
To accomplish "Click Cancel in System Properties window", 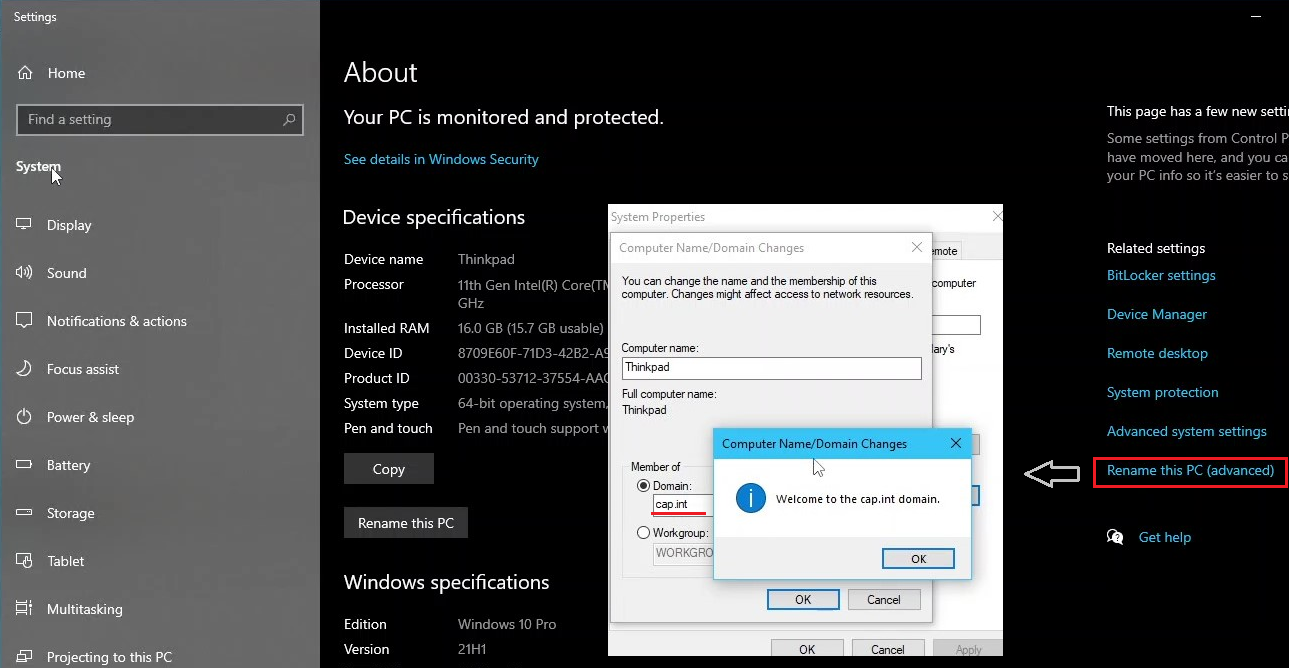I will coord(888,649).
